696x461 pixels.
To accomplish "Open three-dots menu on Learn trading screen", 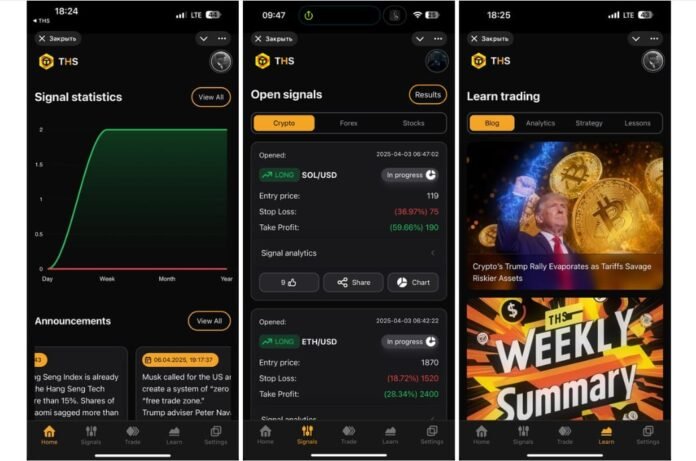I will pos(654,39).
